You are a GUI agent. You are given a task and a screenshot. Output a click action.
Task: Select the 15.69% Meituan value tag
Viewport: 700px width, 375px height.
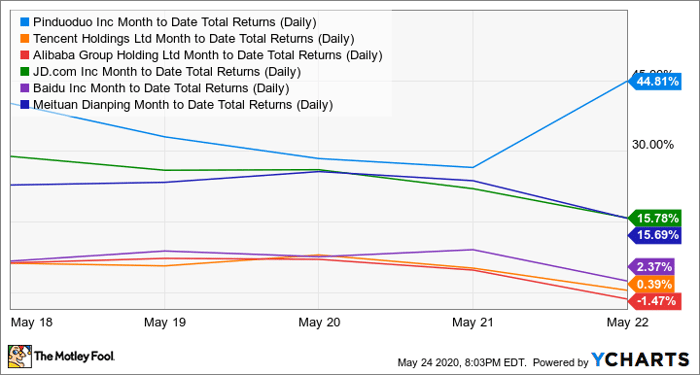(x=654, y=234)
